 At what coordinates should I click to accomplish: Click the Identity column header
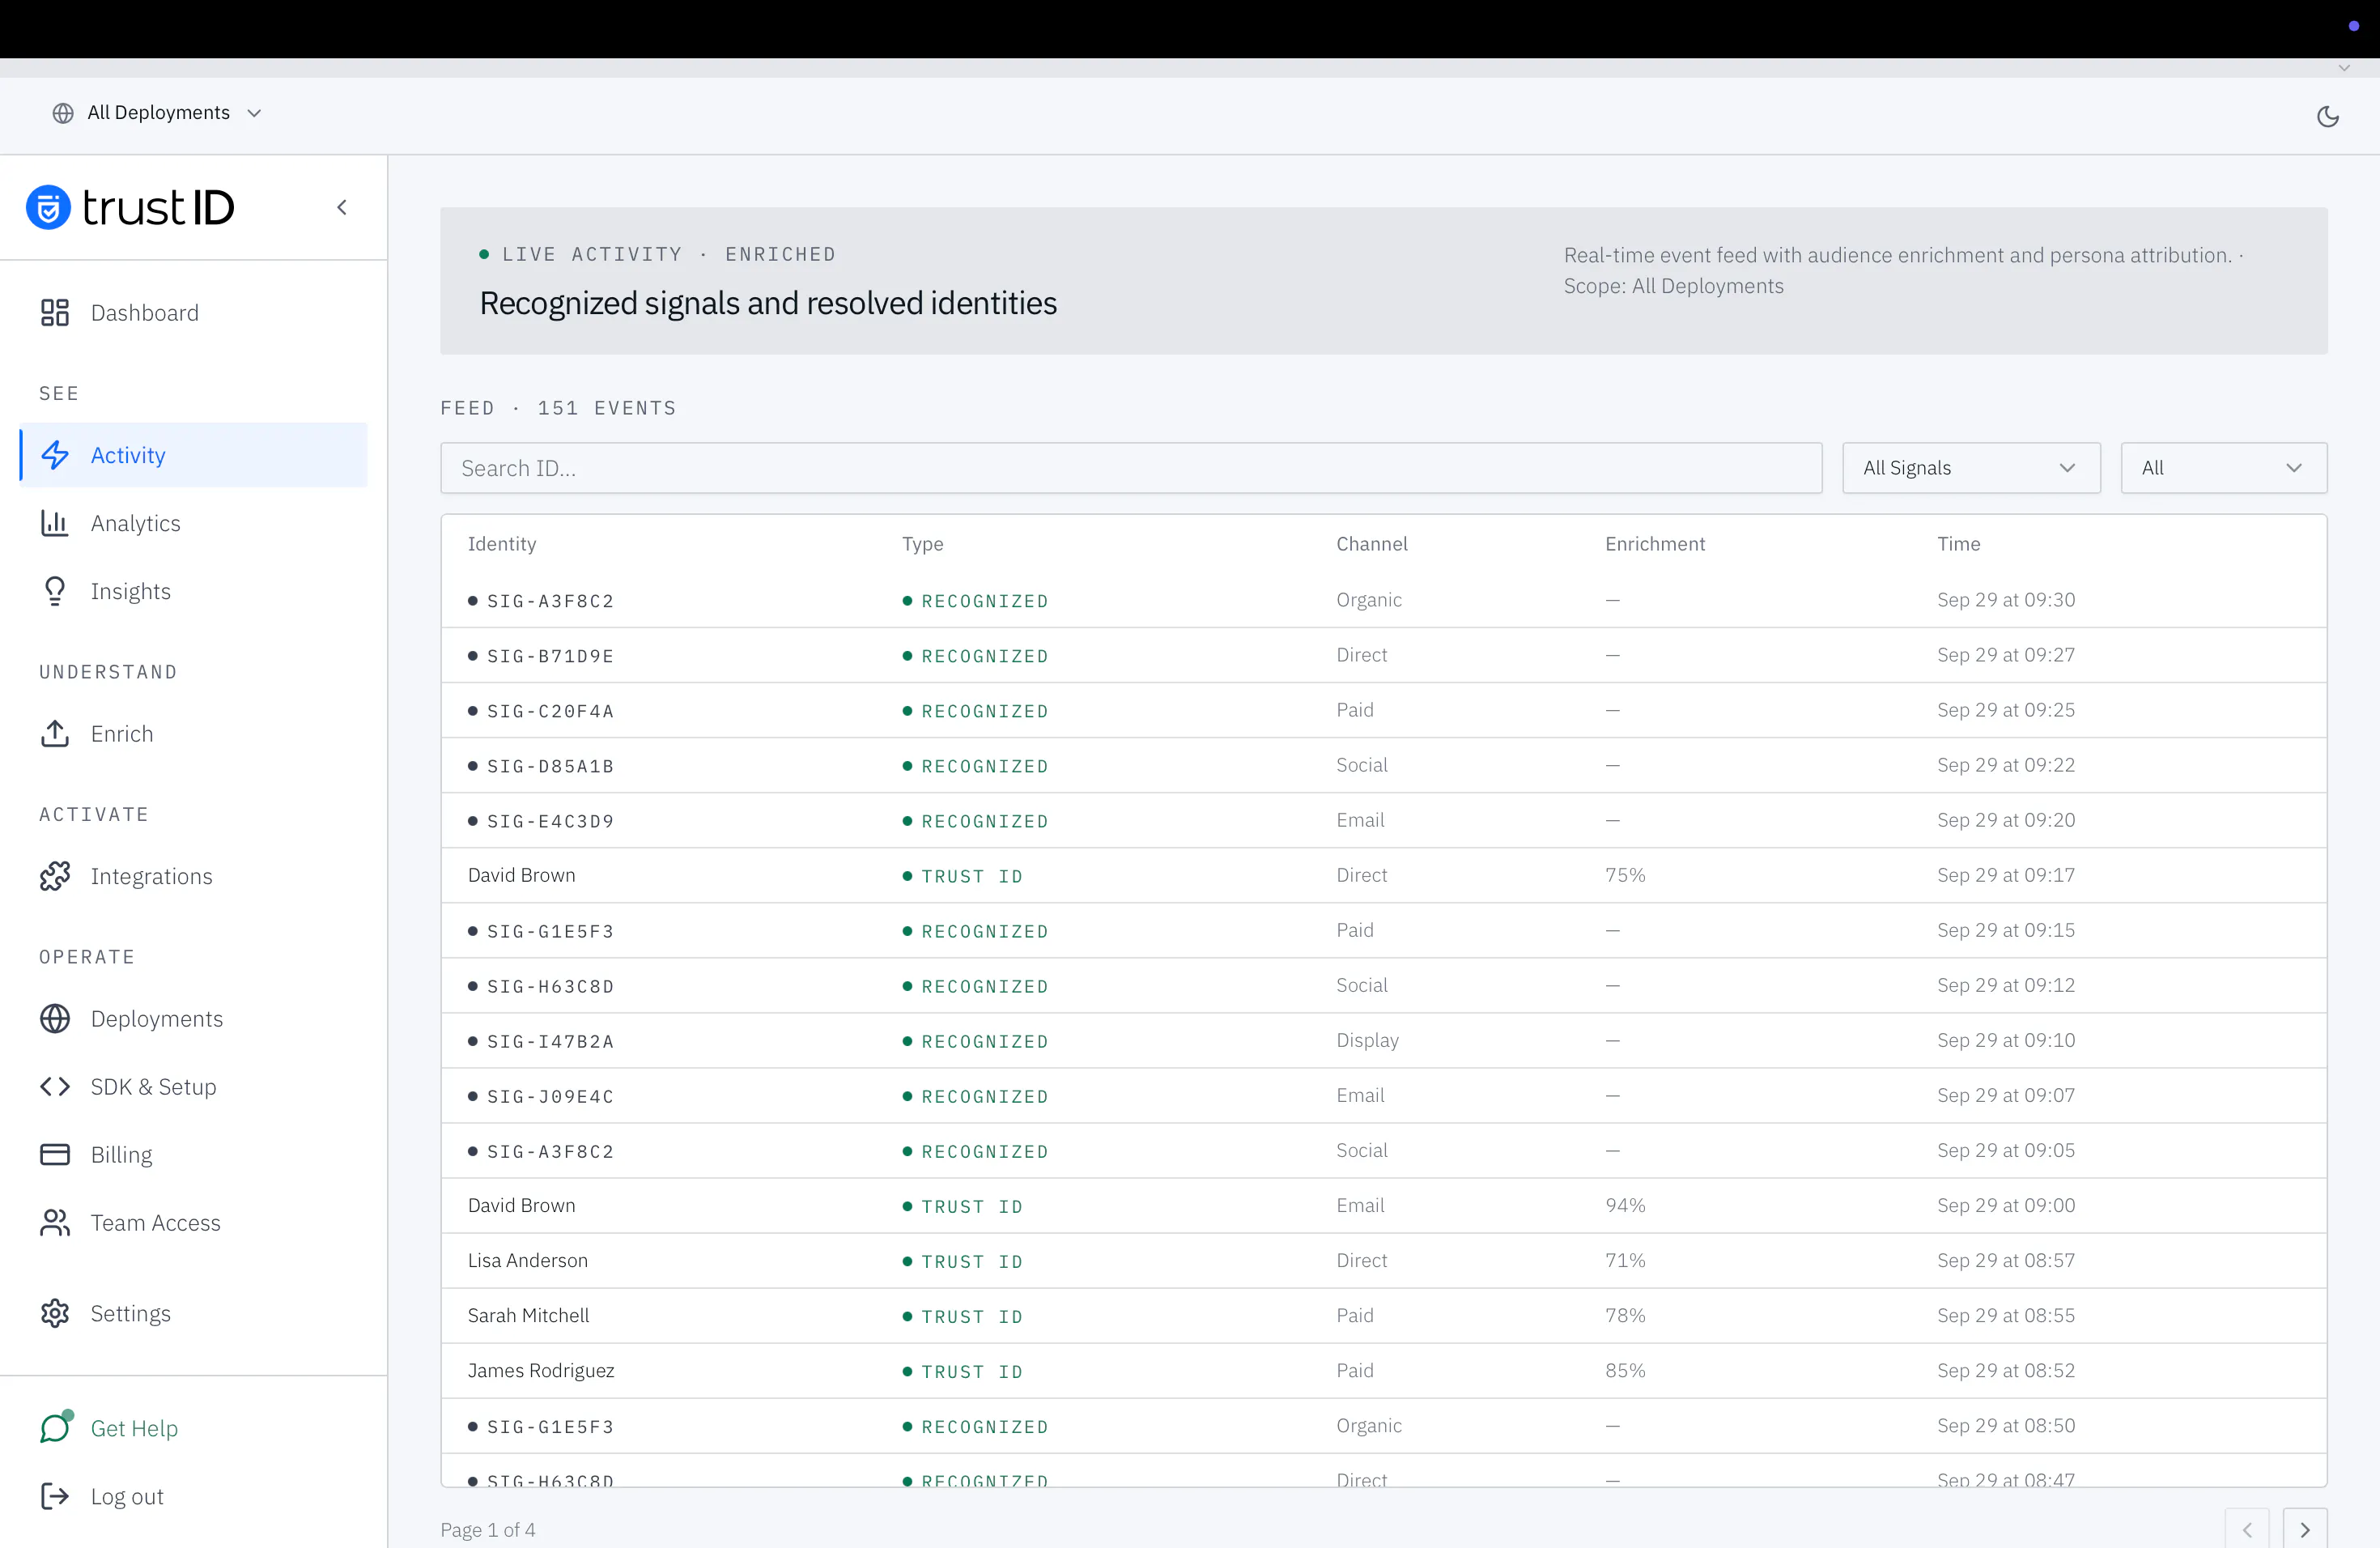(502, 543)
